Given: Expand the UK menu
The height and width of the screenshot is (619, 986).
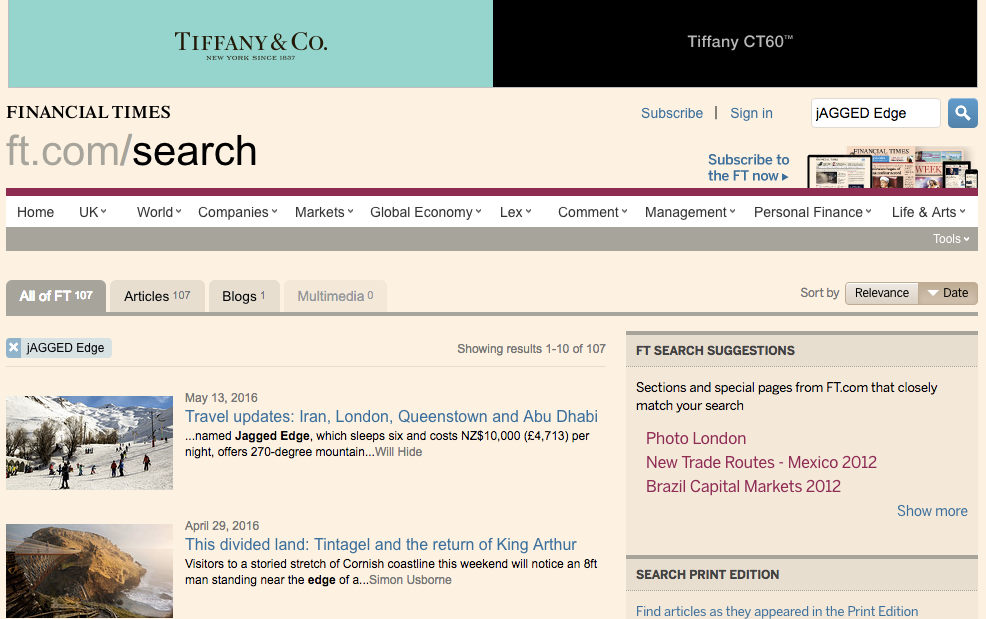Looking at the screenshot, I should [92, 213].
